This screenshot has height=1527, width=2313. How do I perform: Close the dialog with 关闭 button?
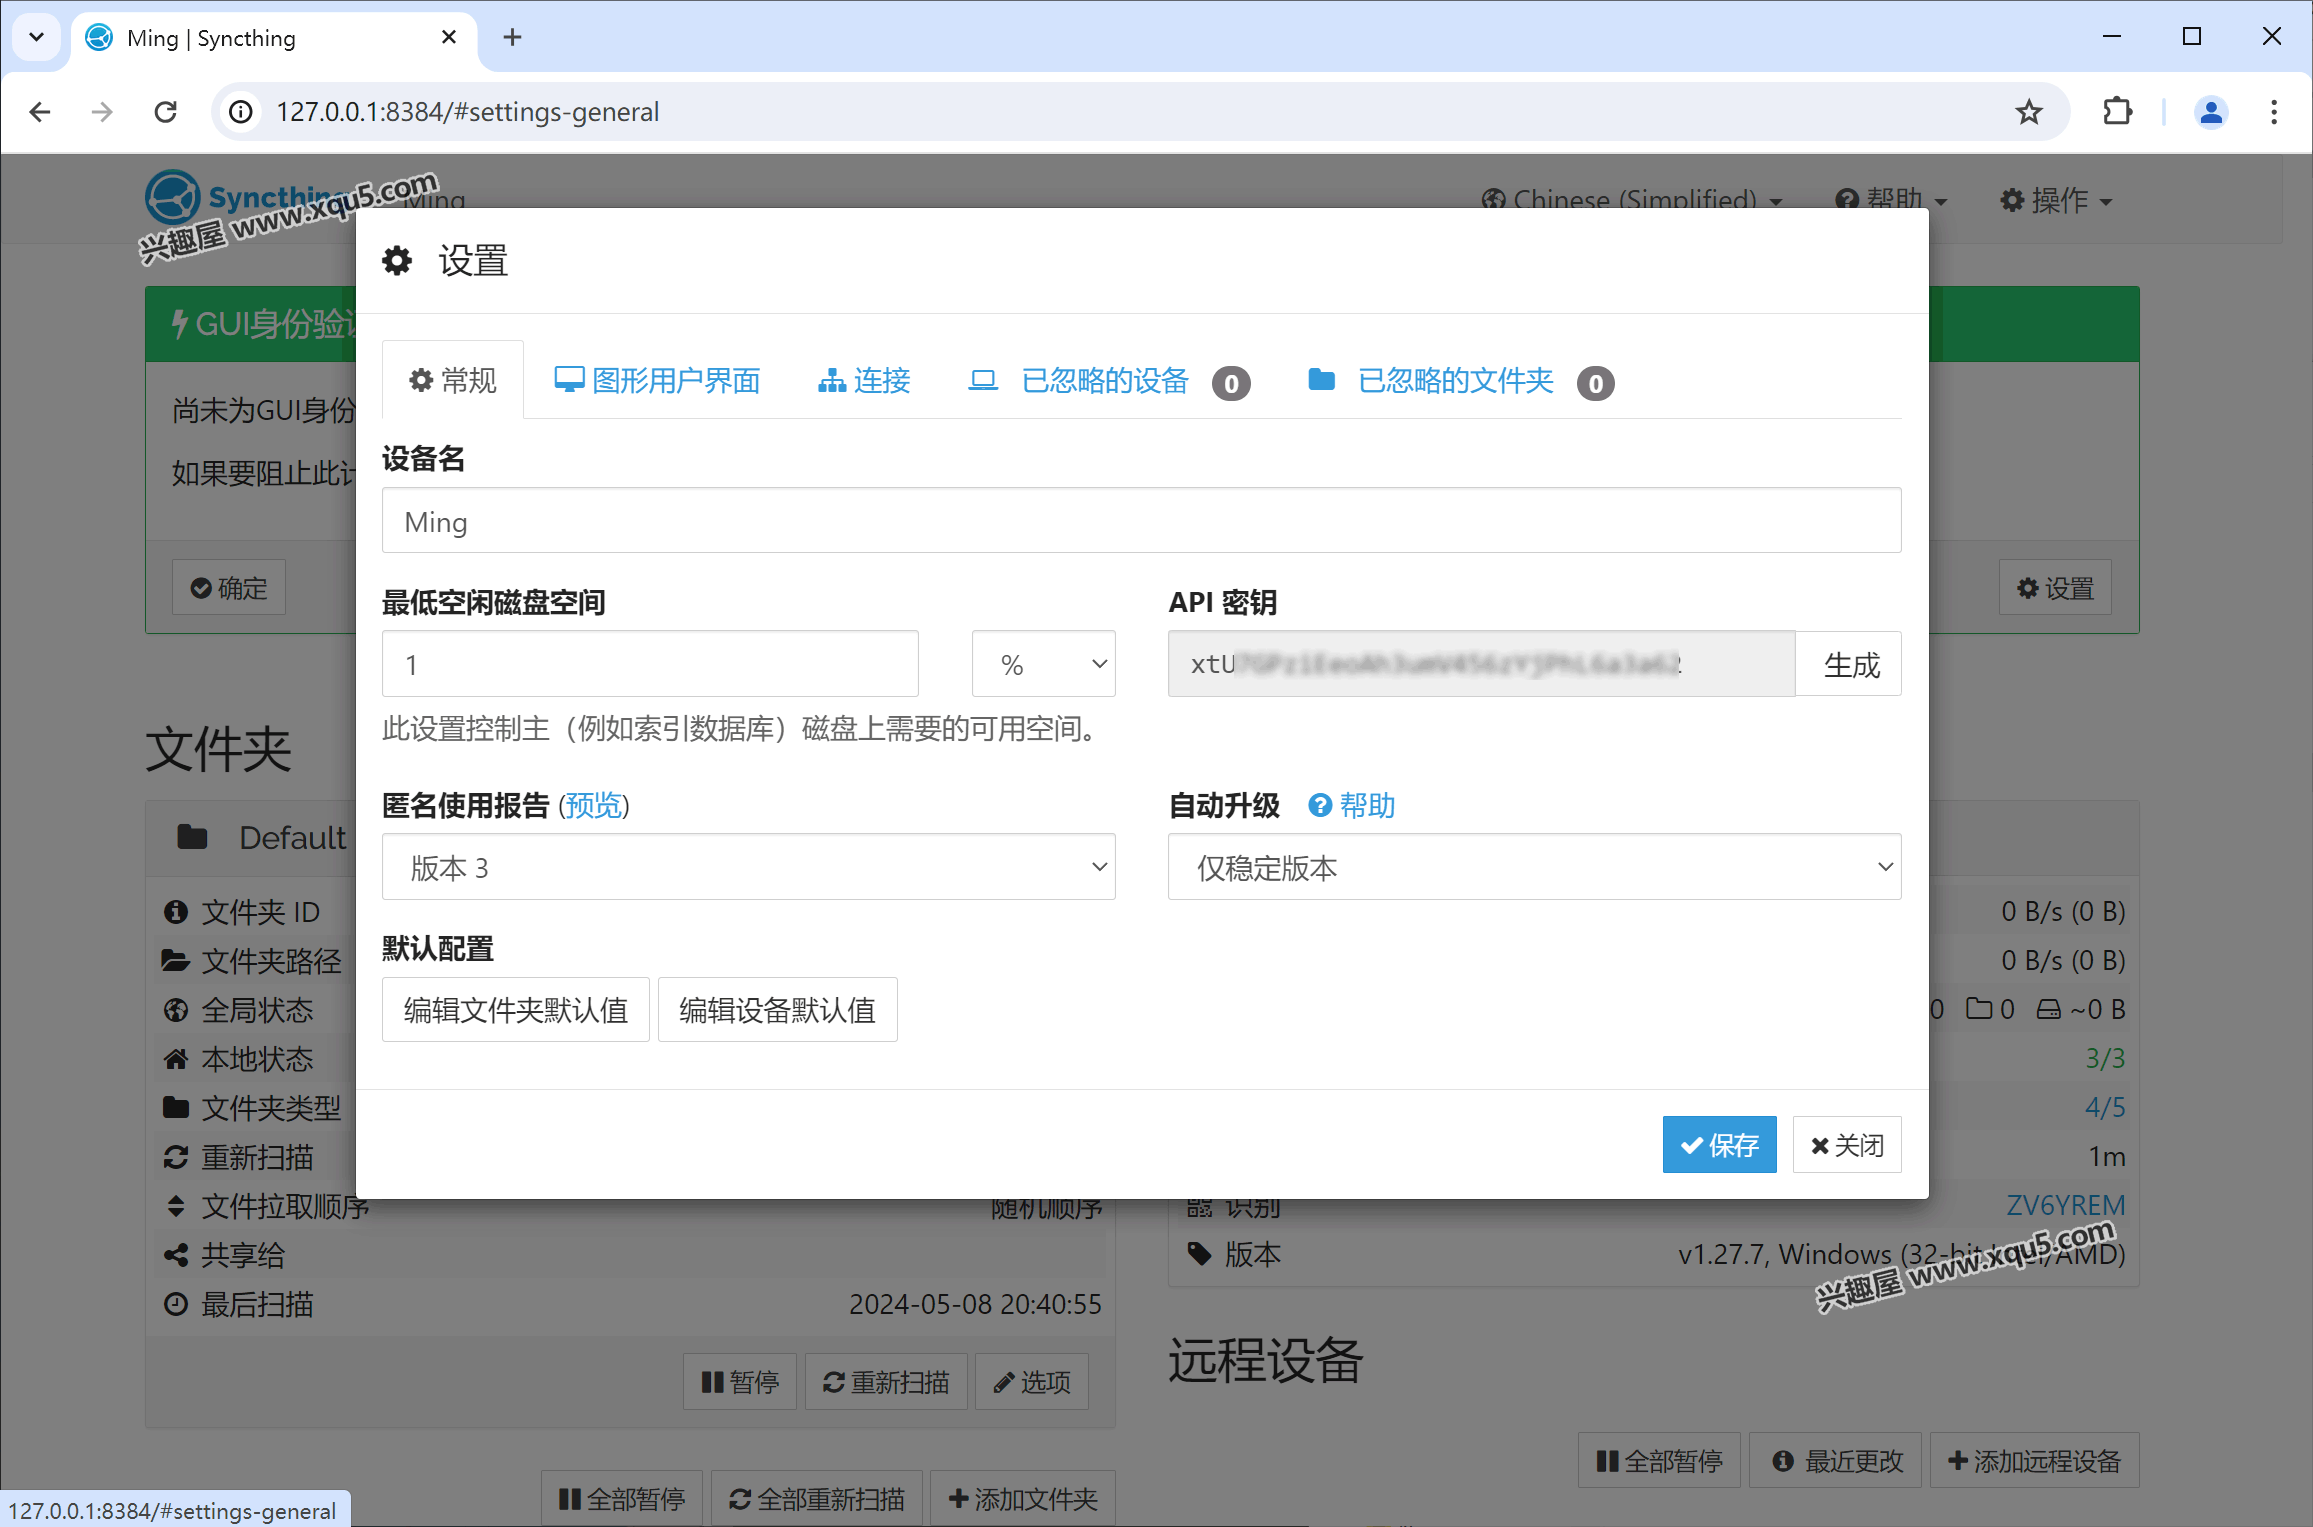tap(1847, 1145)
